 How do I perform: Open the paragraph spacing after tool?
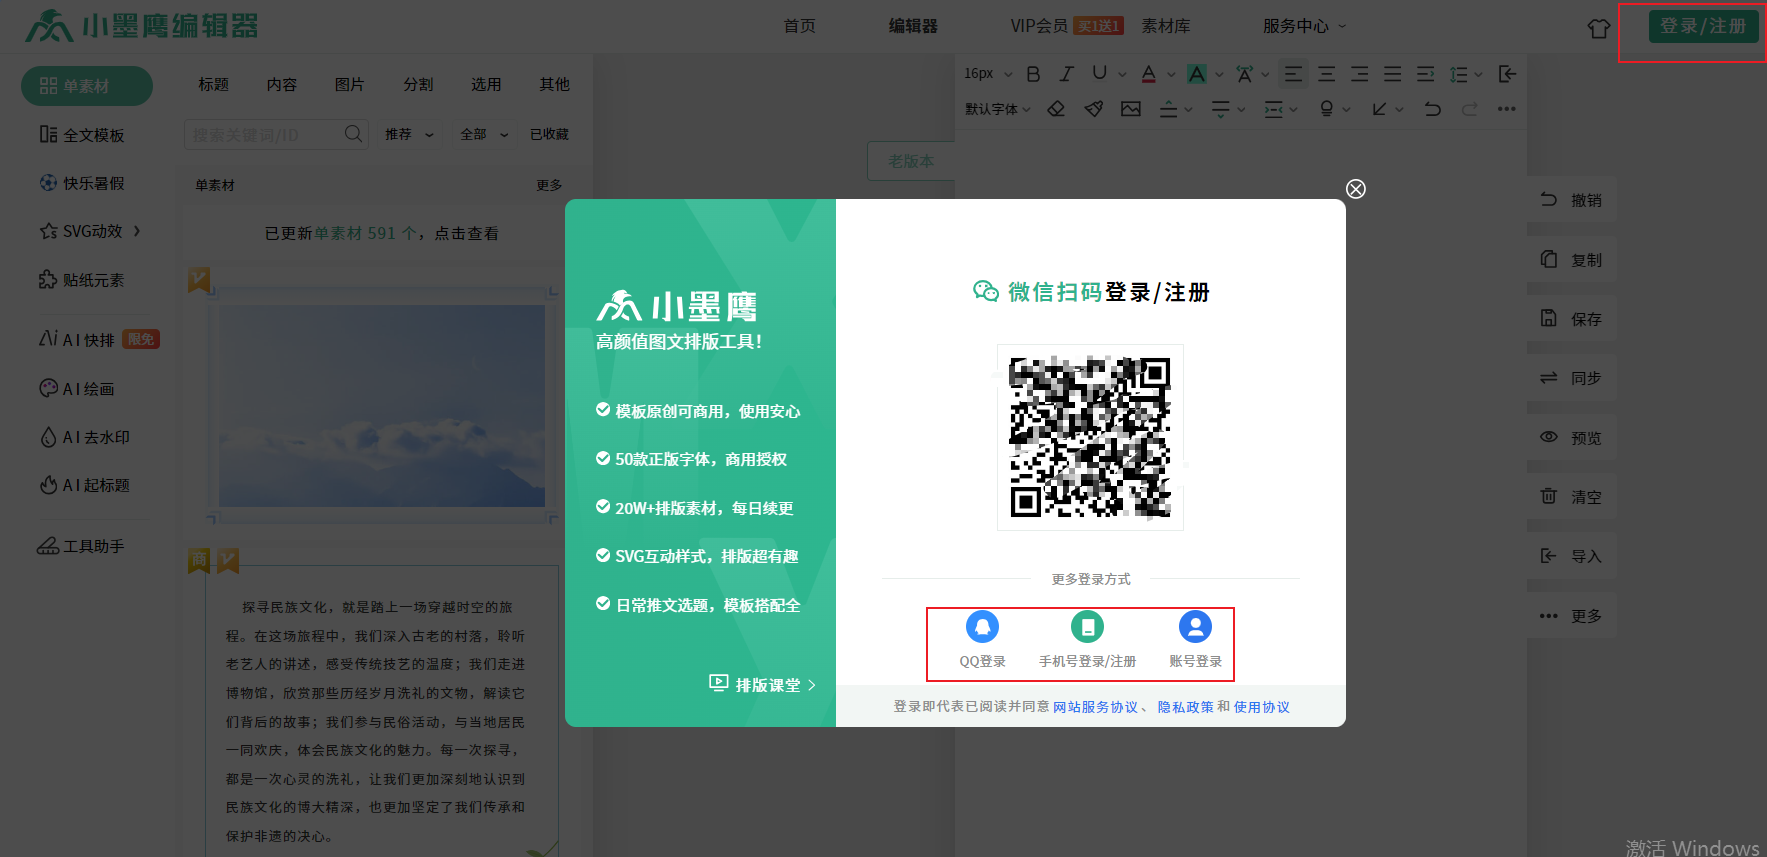tap(1221, 109)
